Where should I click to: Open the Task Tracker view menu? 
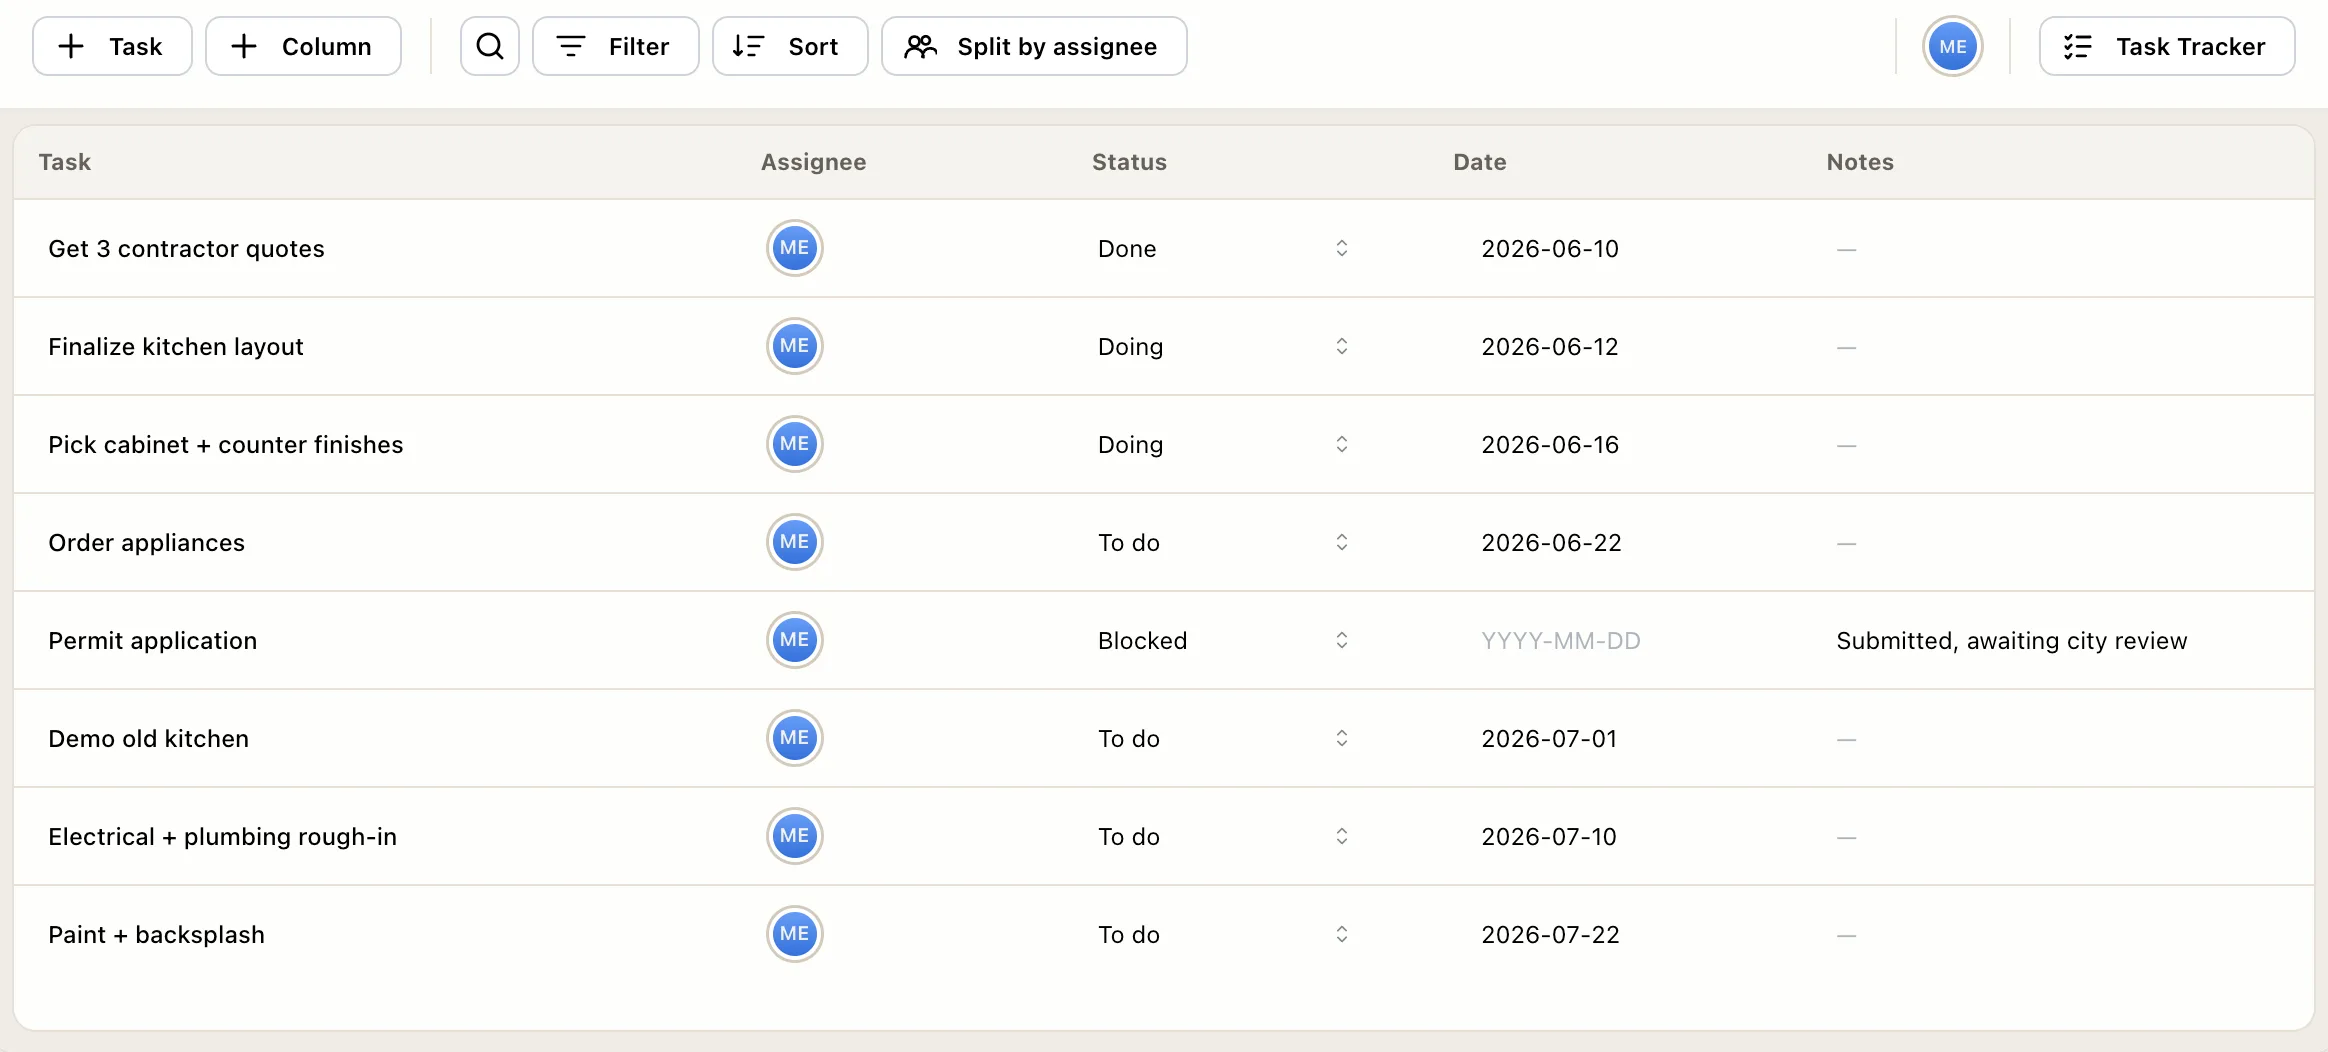point(2166,46)
